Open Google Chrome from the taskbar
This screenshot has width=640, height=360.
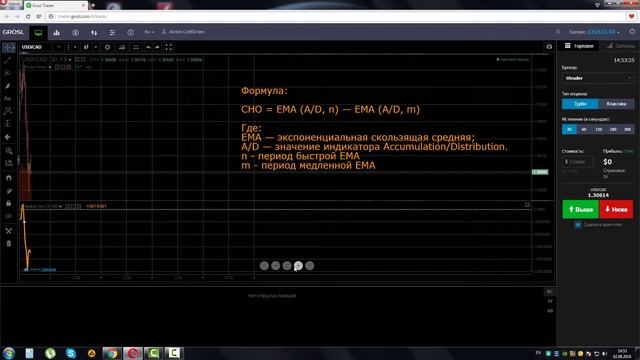[x=112, y=353]
